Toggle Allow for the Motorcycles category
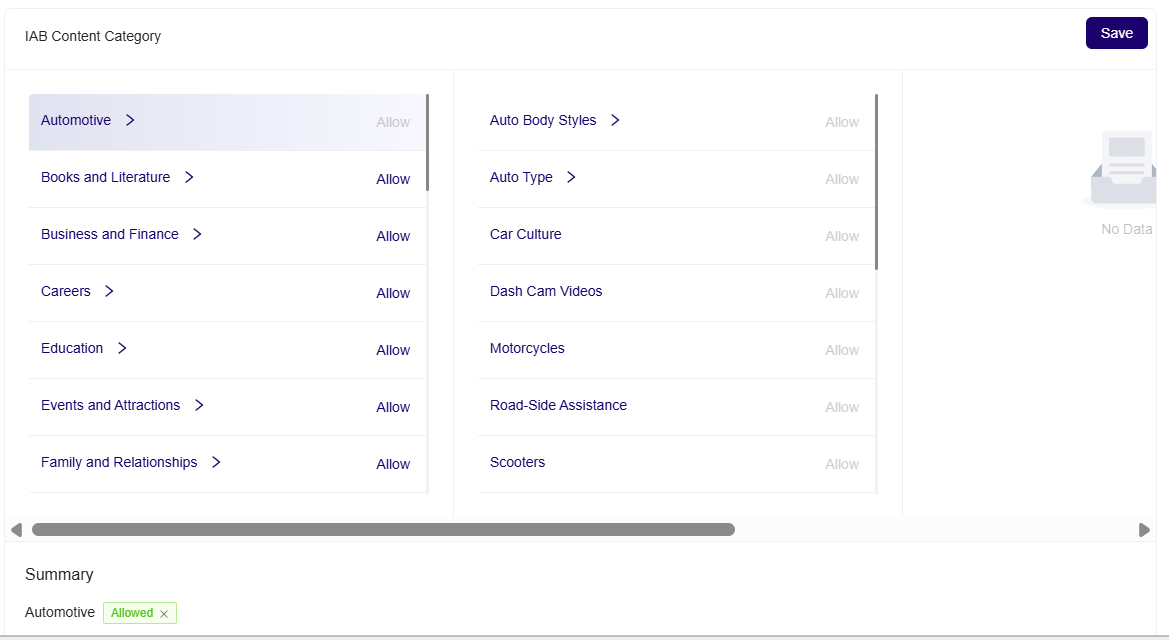This screenshot has width=1169, height=640. [842, 350]
